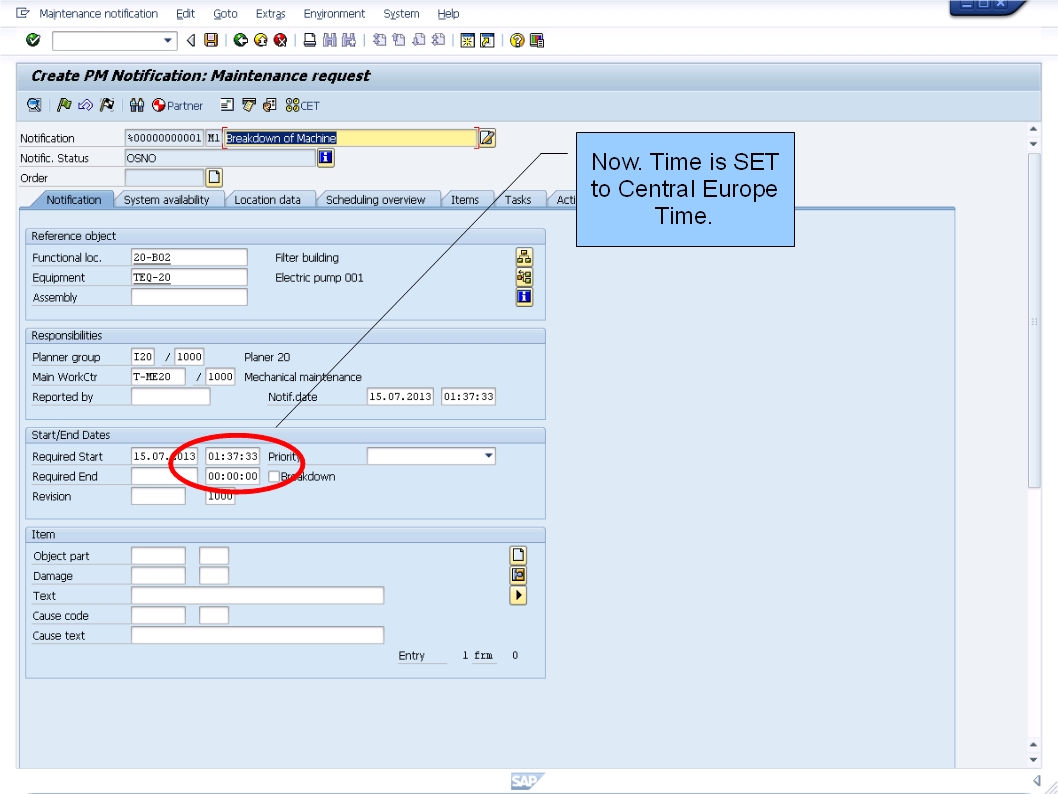Click the blue status info icon beside OSNO
This screenshot has height=794, width=1058.
click(325, 157)
